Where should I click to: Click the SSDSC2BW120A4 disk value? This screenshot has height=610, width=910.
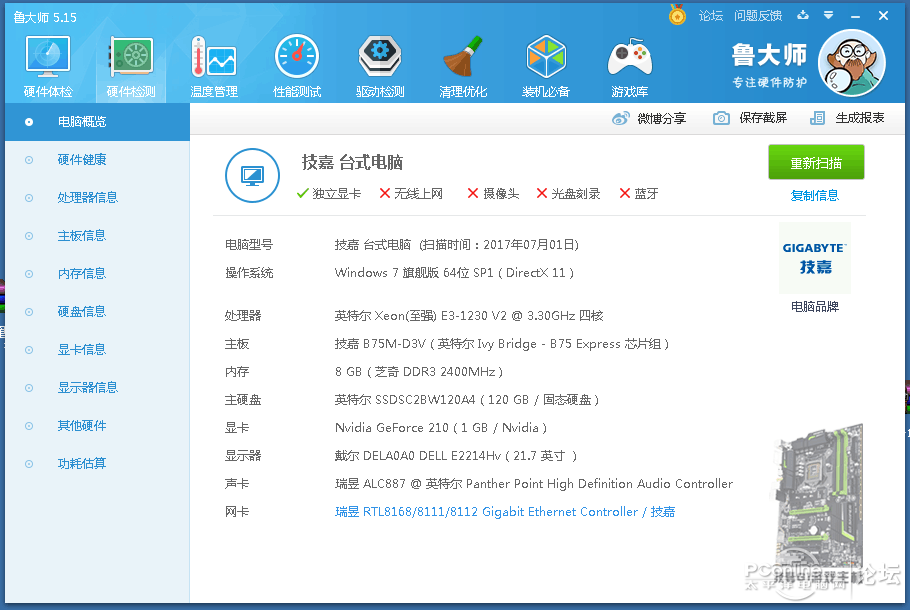467,400
